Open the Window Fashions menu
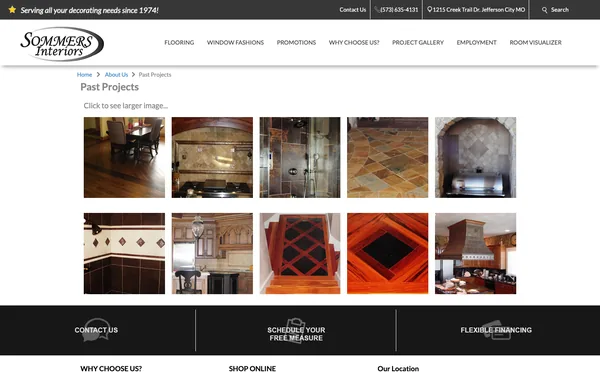The height and width of the screenshot is (375, 600). pyautogui.click(x=235, y=42)
